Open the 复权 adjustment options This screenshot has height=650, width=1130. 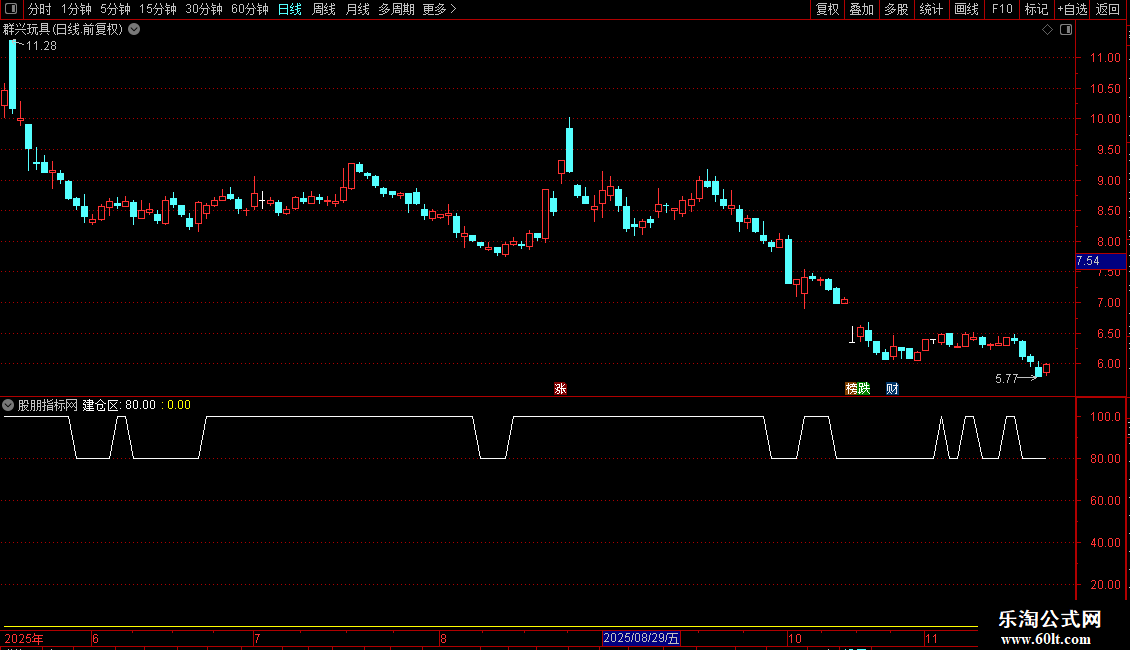827,9
